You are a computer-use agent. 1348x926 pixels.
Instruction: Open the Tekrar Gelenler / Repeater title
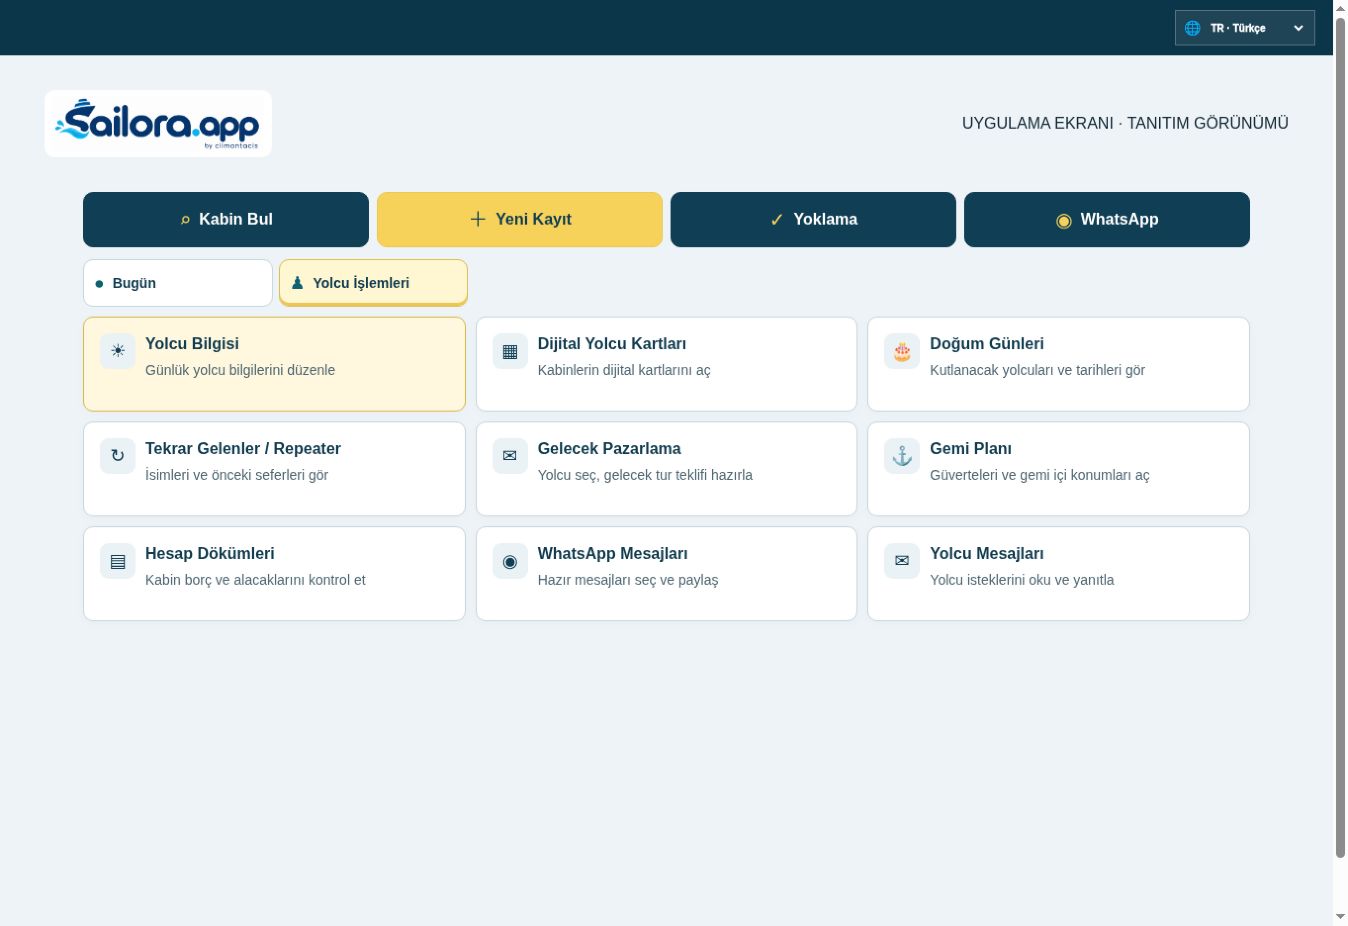pyautogui.click(x=243, y=448)
